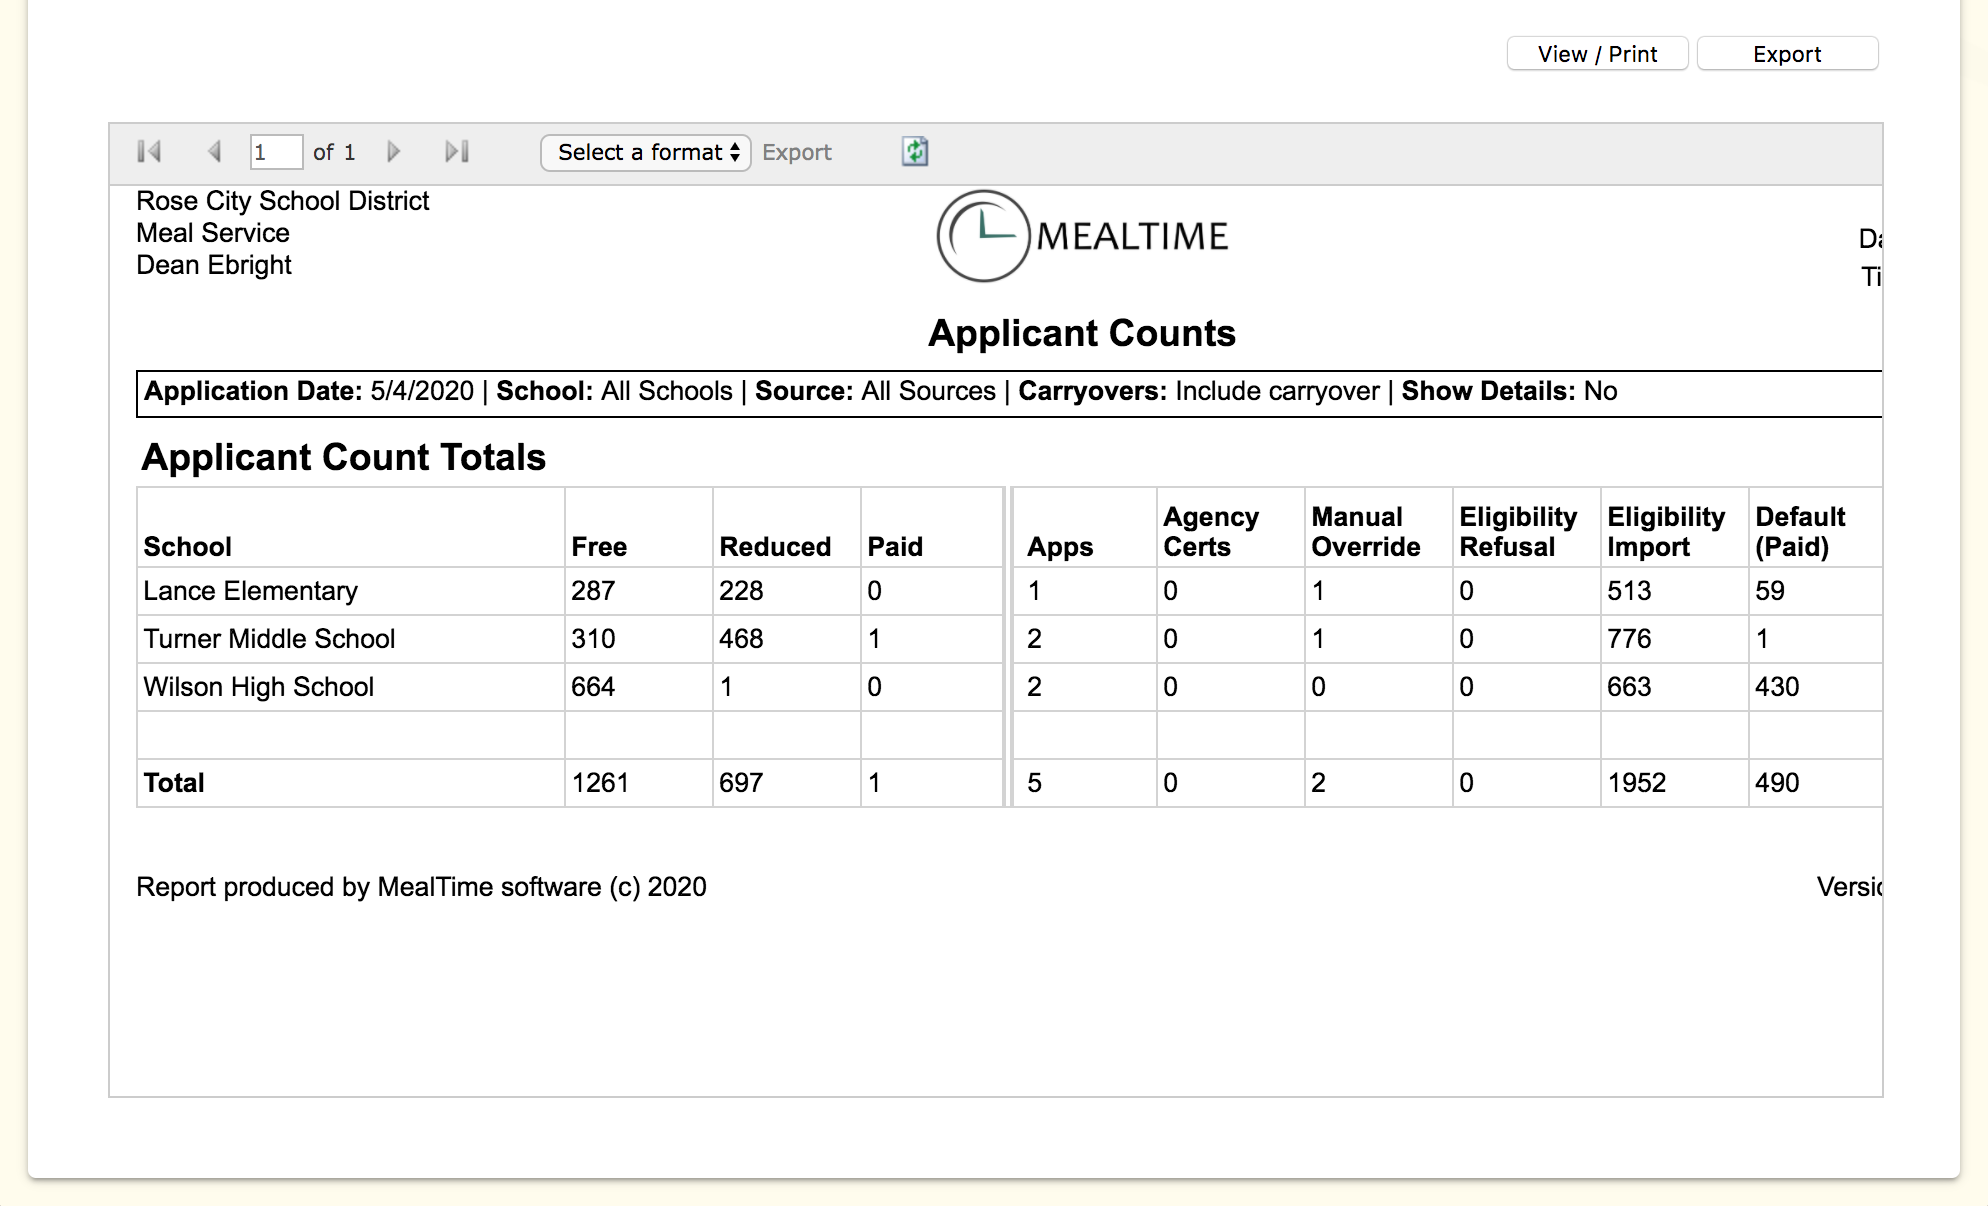
Task: Jump to last page icon
Action: (457, 151)
